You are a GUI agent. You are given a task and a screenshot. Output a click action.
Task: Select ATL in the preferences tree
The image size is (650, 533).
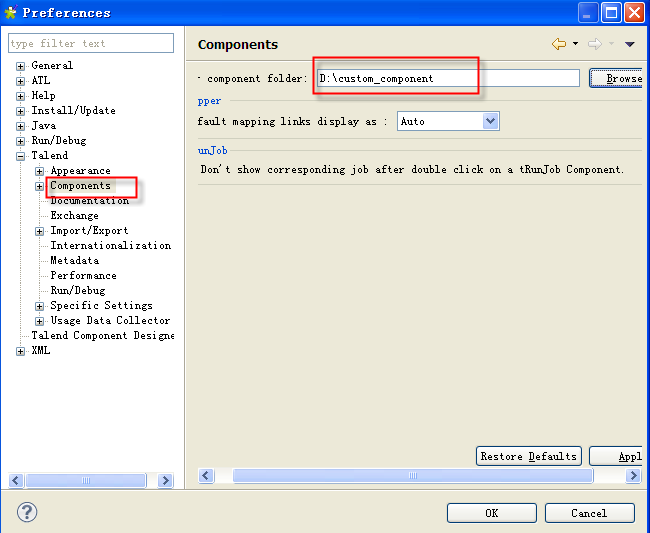point(41,80)
